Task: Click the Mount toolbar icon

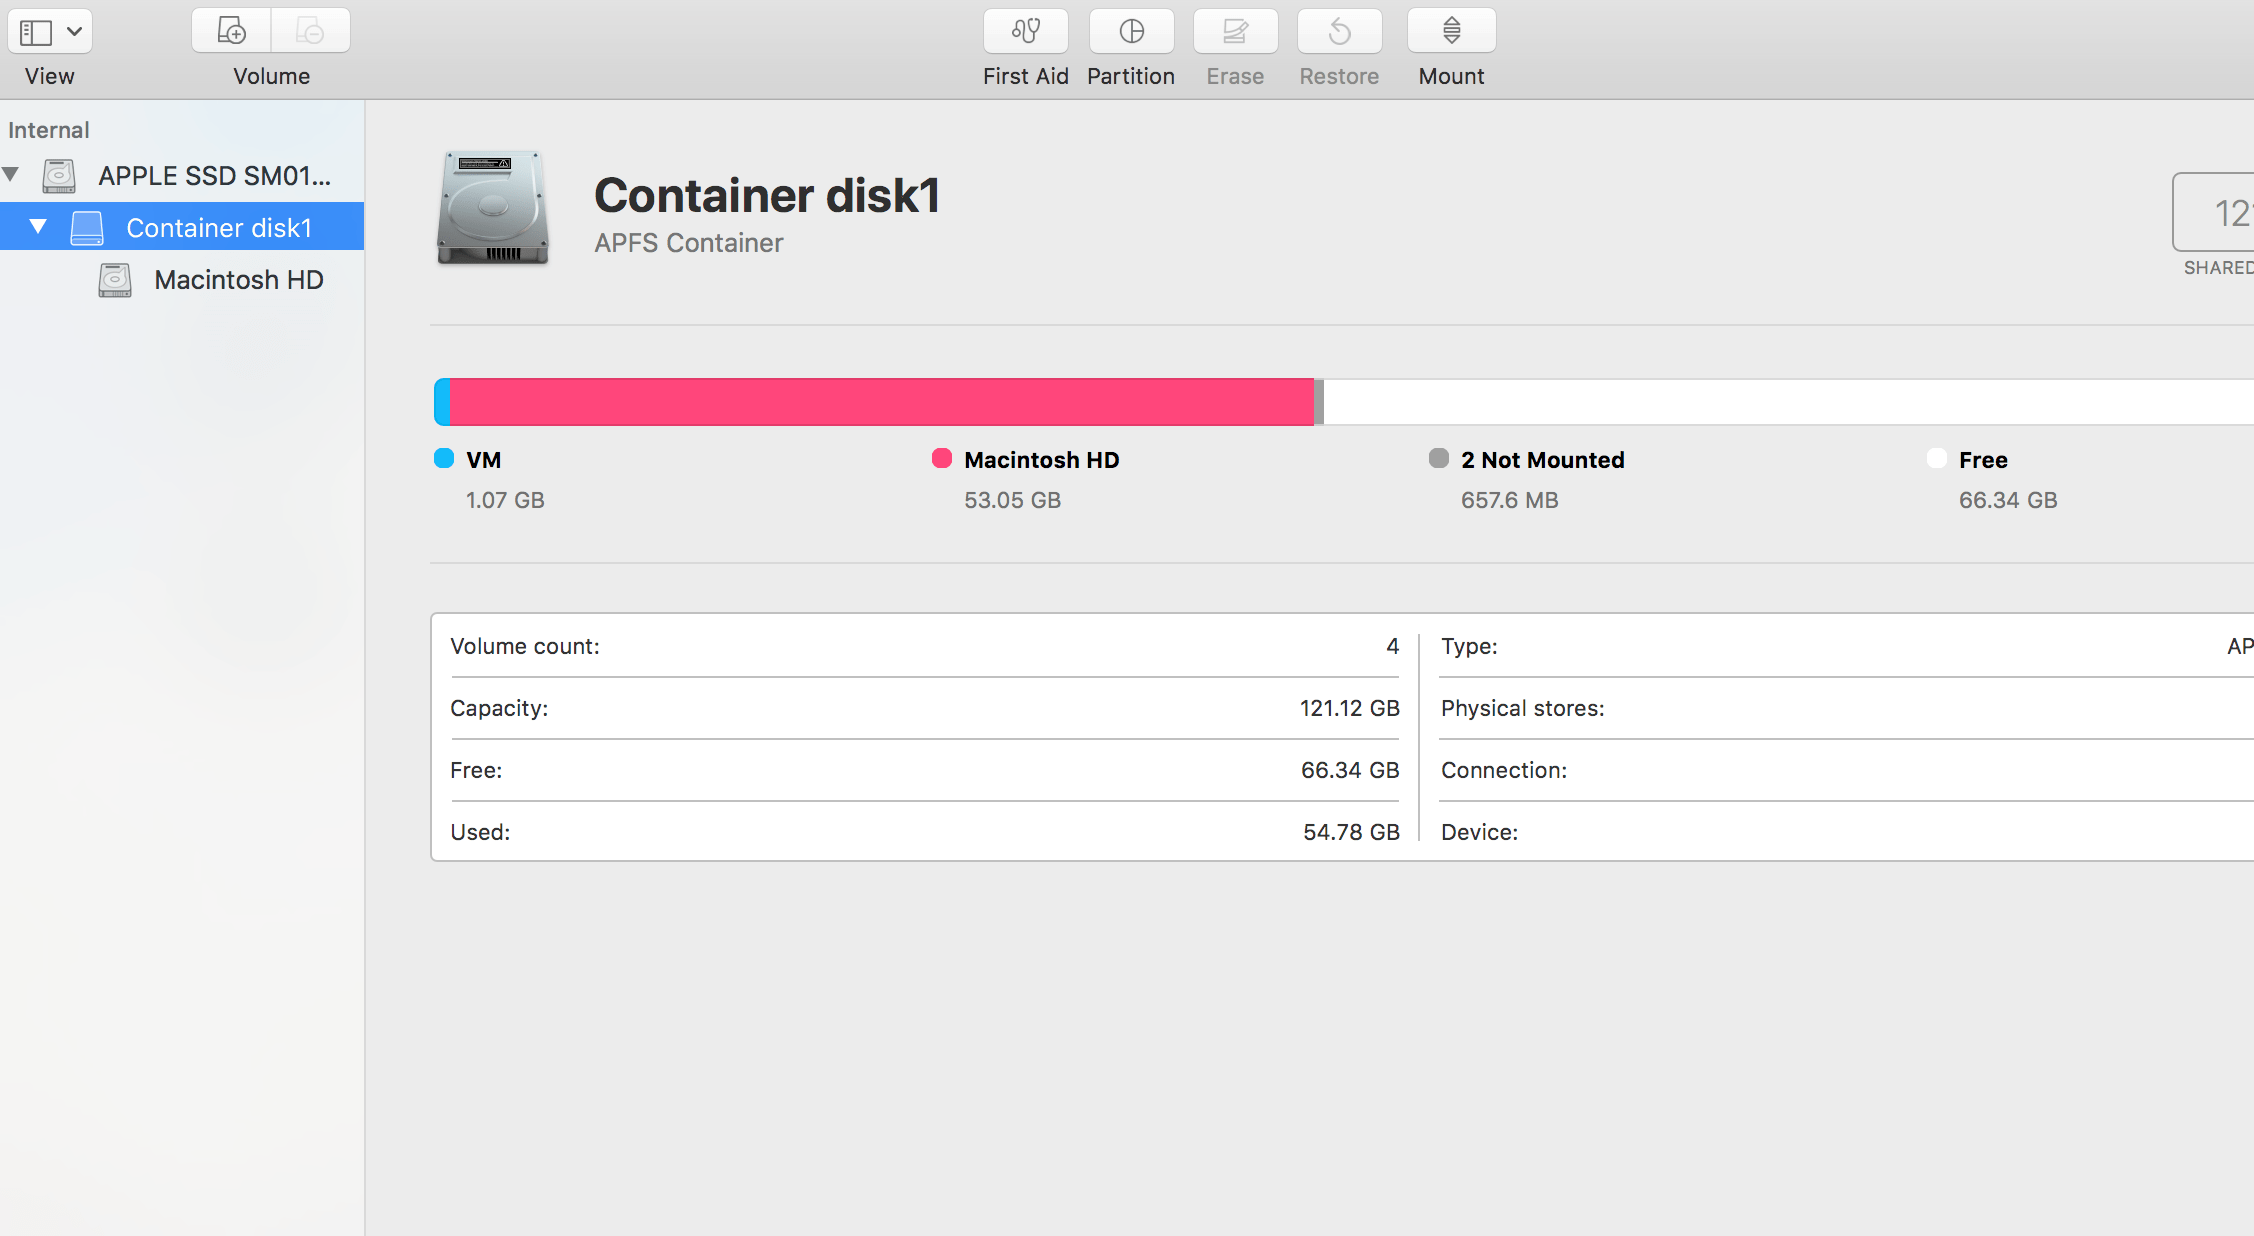Action: coord(1450,31)
